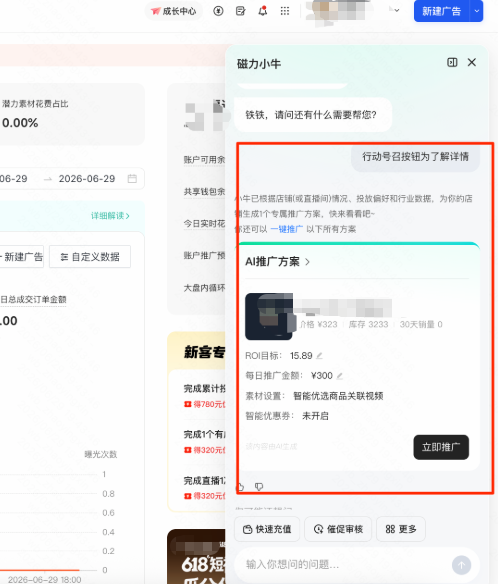Click the 立即推广 button
The height and width of the screenshot is (584, 498).
click(x=441, y=447)
